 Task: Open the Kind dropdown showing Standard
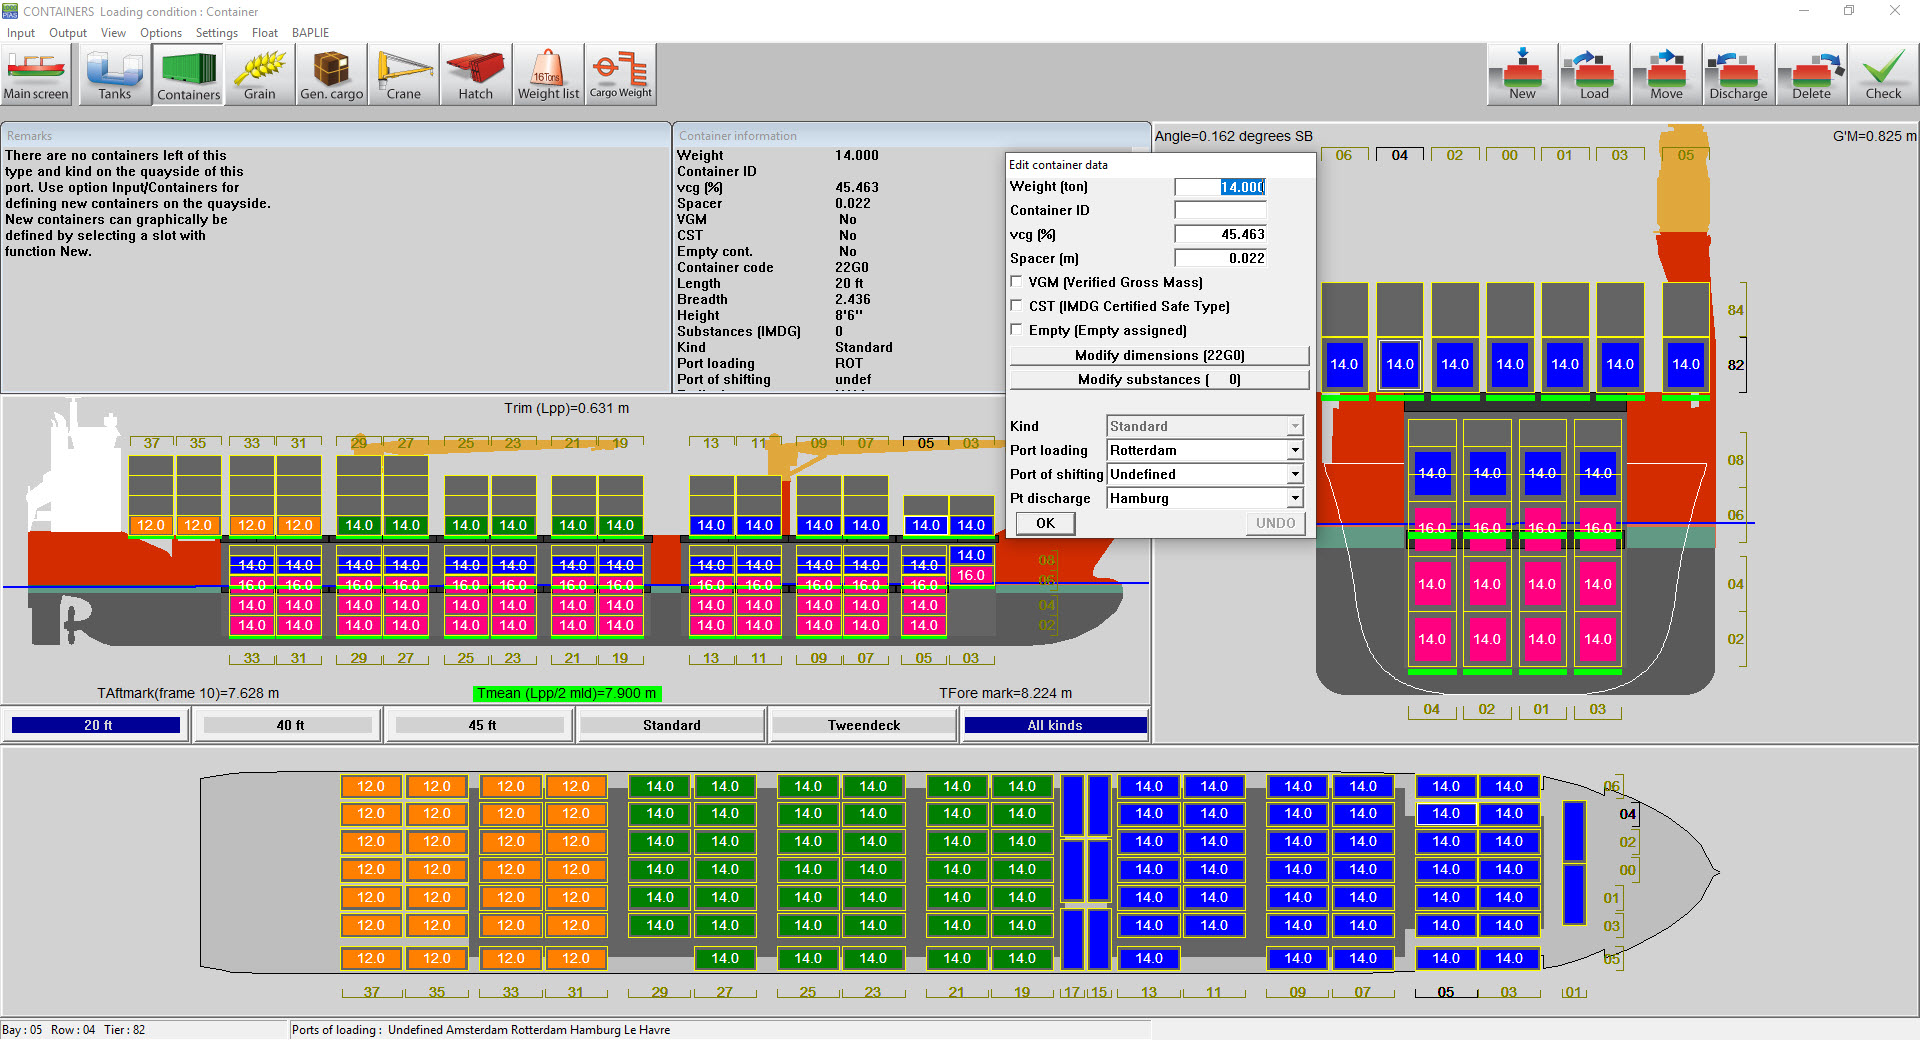tap(1293, 425)
